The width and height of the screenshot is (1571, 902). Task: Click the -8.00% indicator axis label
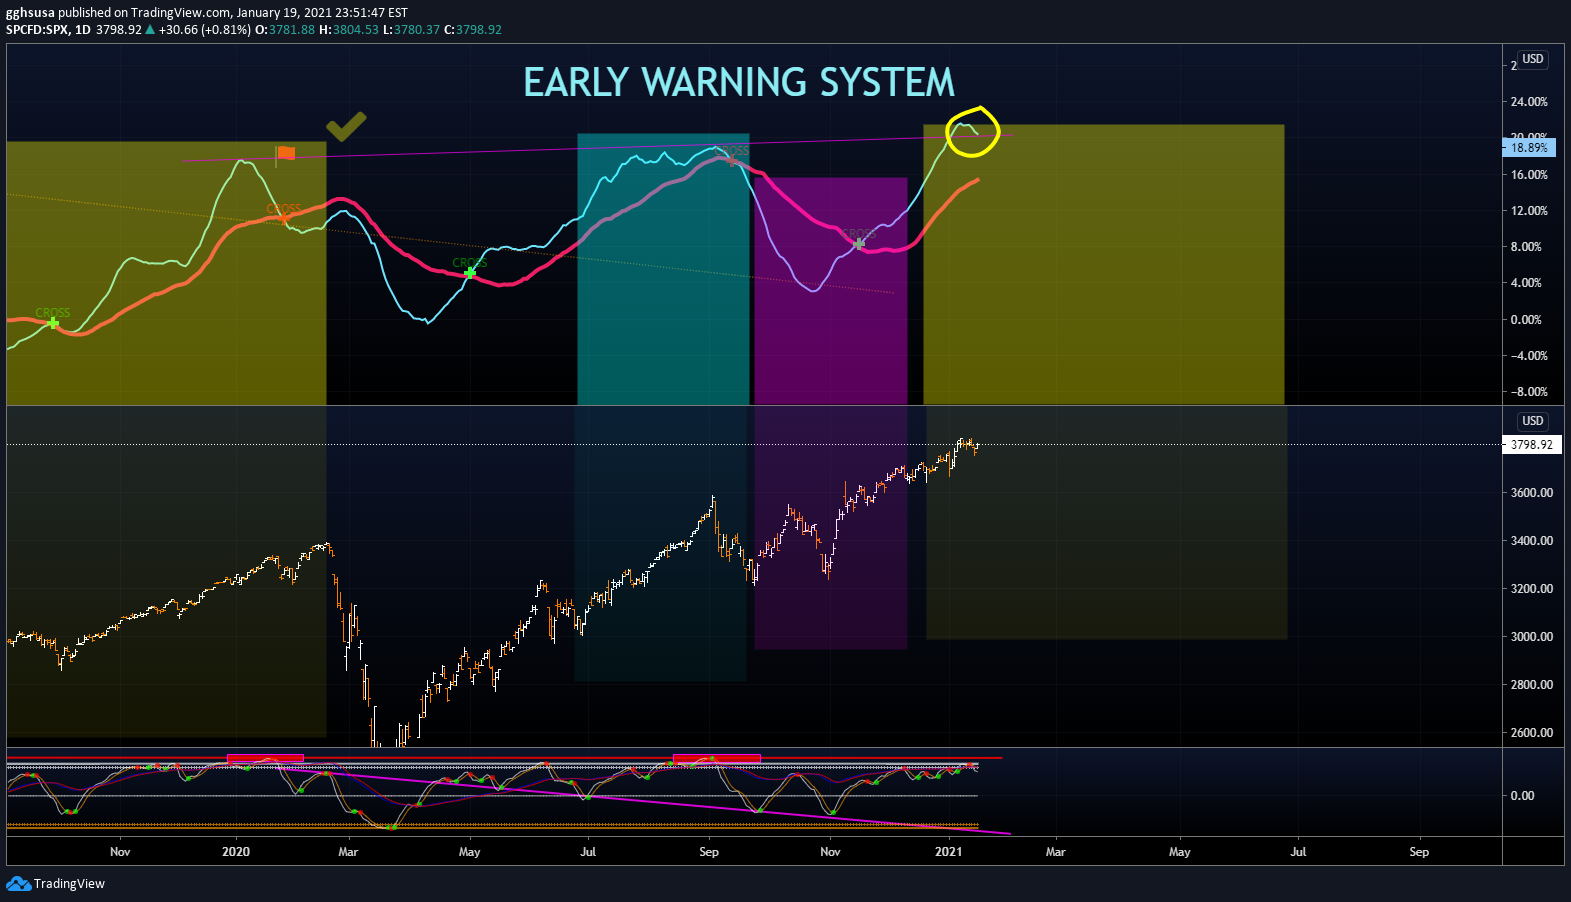pos(1529,392)
